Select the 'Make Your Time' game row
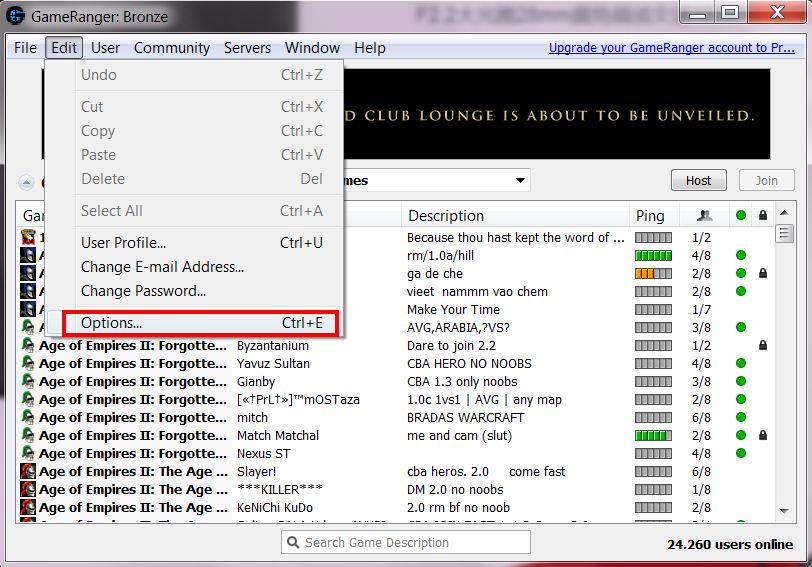The width and height of the screenshot is (812, 567). 453,309
